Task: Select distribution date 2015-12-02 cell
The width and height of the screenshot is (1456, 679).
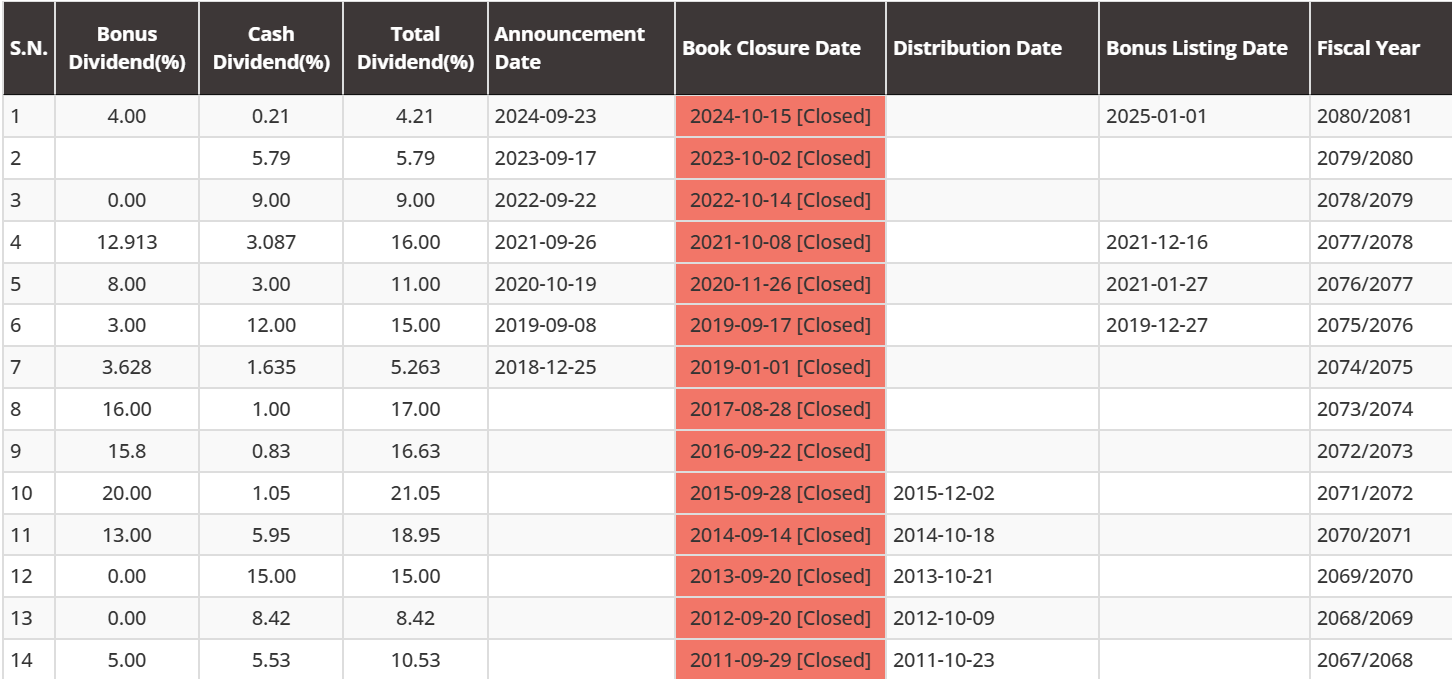Action: (x=992, y=493)
